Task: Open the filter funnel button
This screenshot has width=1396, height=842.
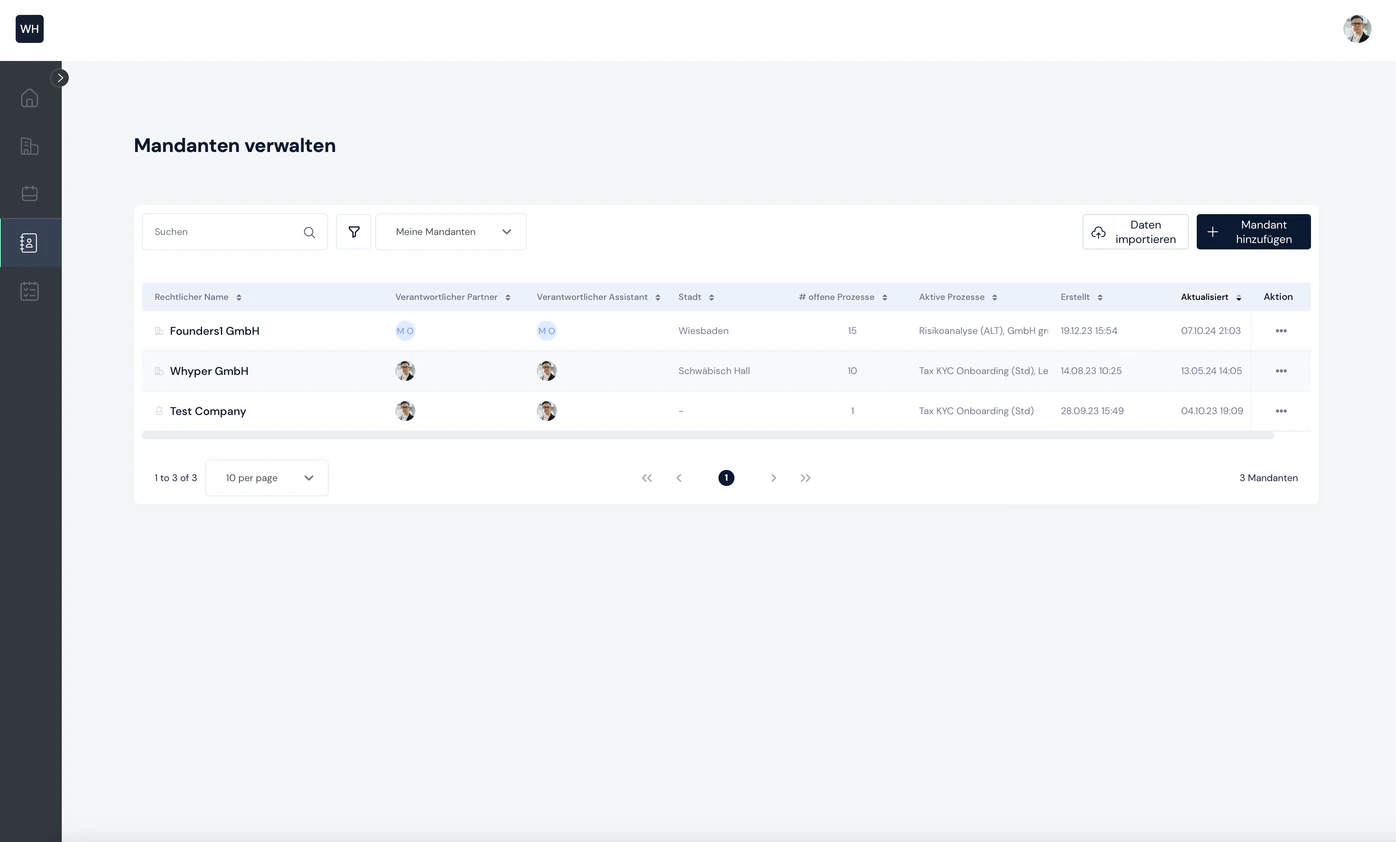Action: [354, 232]
